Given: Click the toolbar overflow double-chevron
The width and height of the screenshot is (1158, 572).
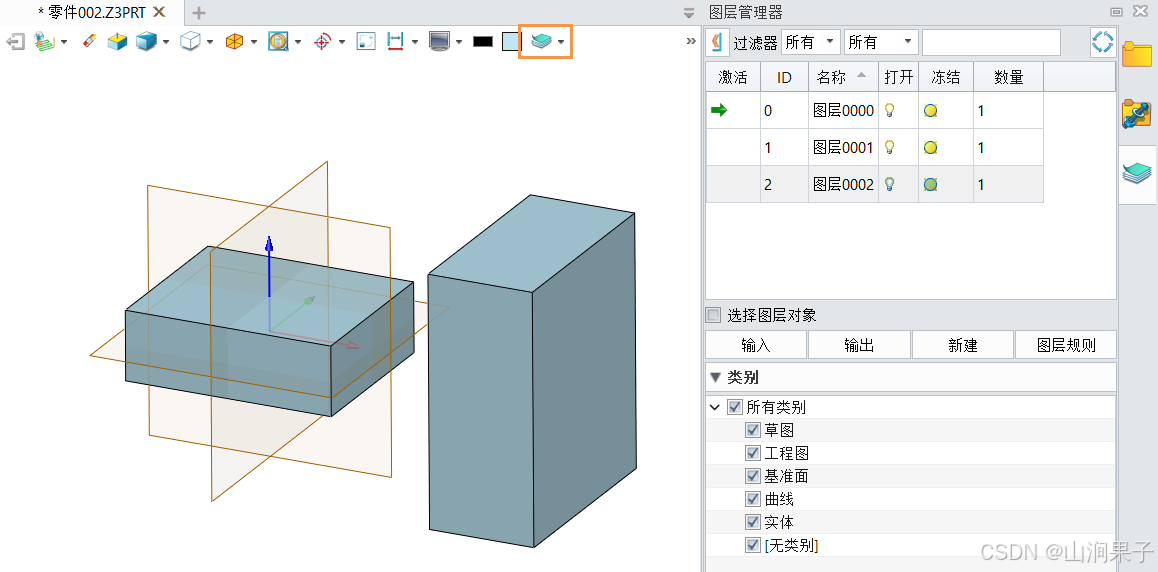Looking at the screenshot, I should coord(691,41).
